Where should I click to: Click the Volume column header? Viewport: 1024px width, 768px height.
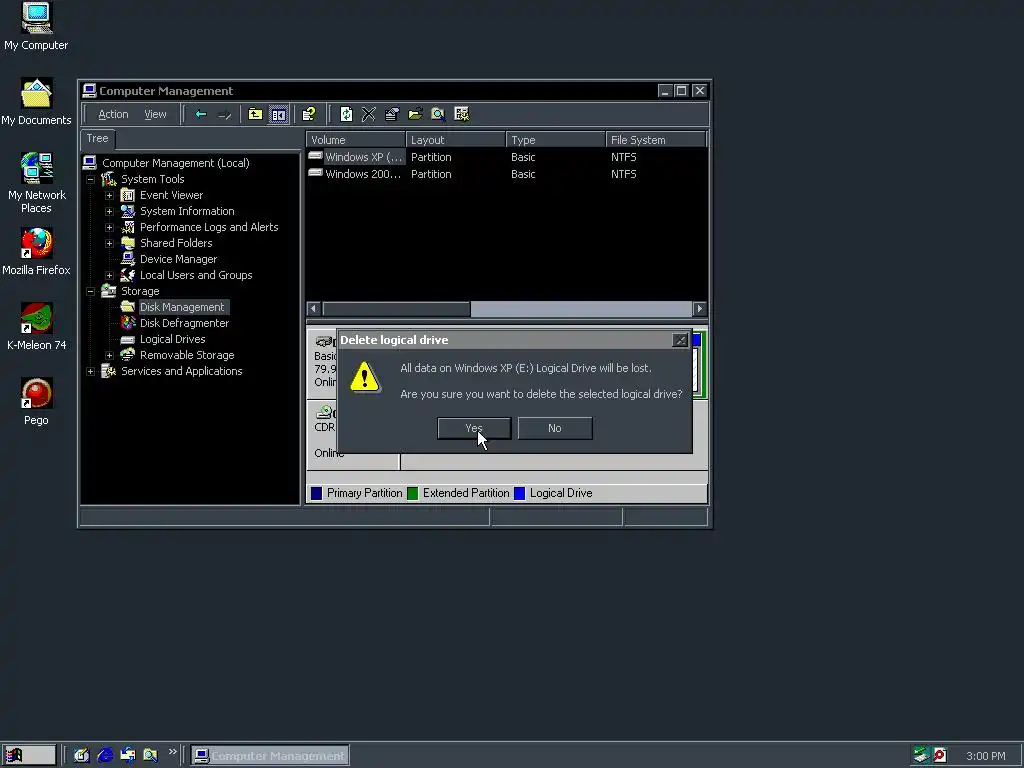(356, 140)
